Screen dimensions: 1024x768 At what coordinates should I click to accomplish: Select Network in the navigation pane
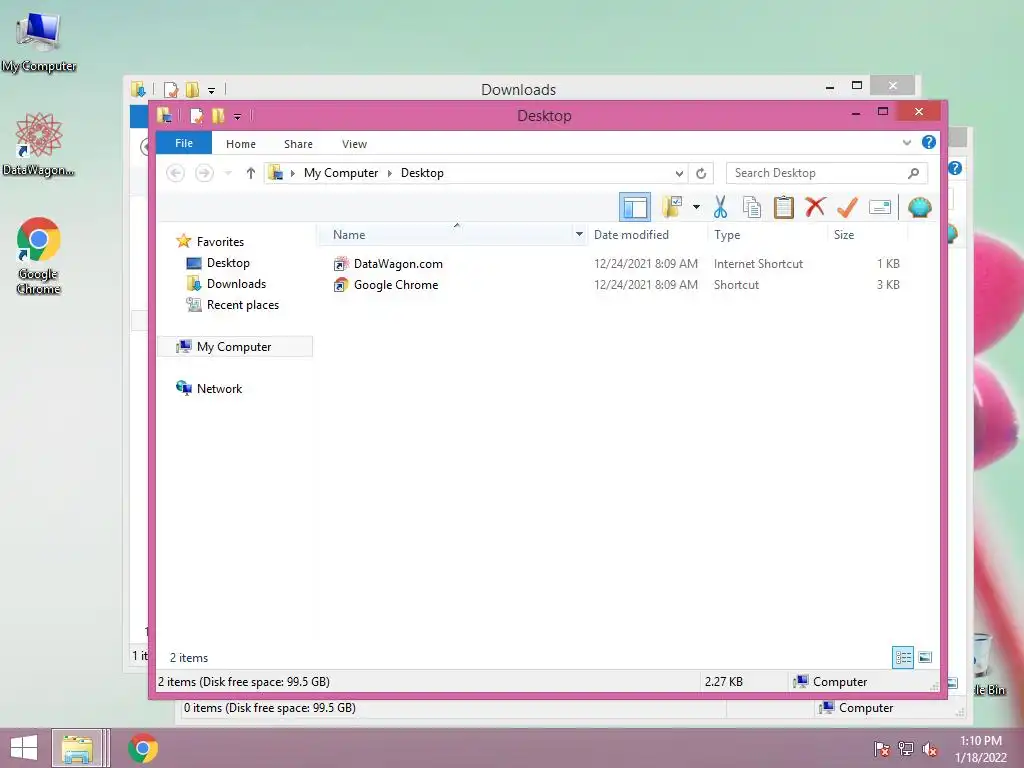219,389
